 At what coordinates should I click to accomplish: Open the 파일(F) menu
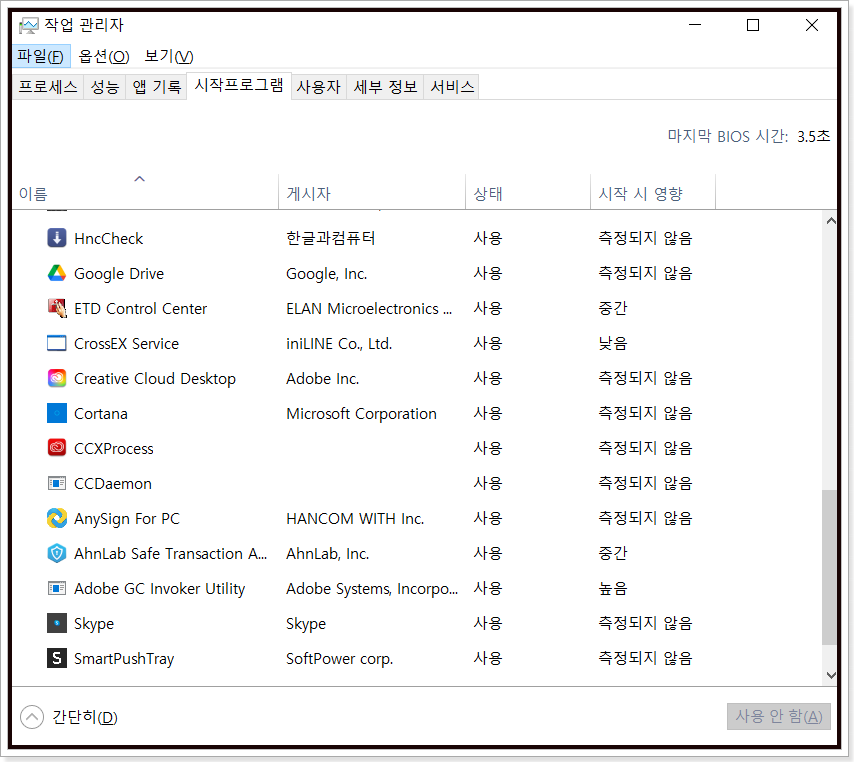pos(41,56)
